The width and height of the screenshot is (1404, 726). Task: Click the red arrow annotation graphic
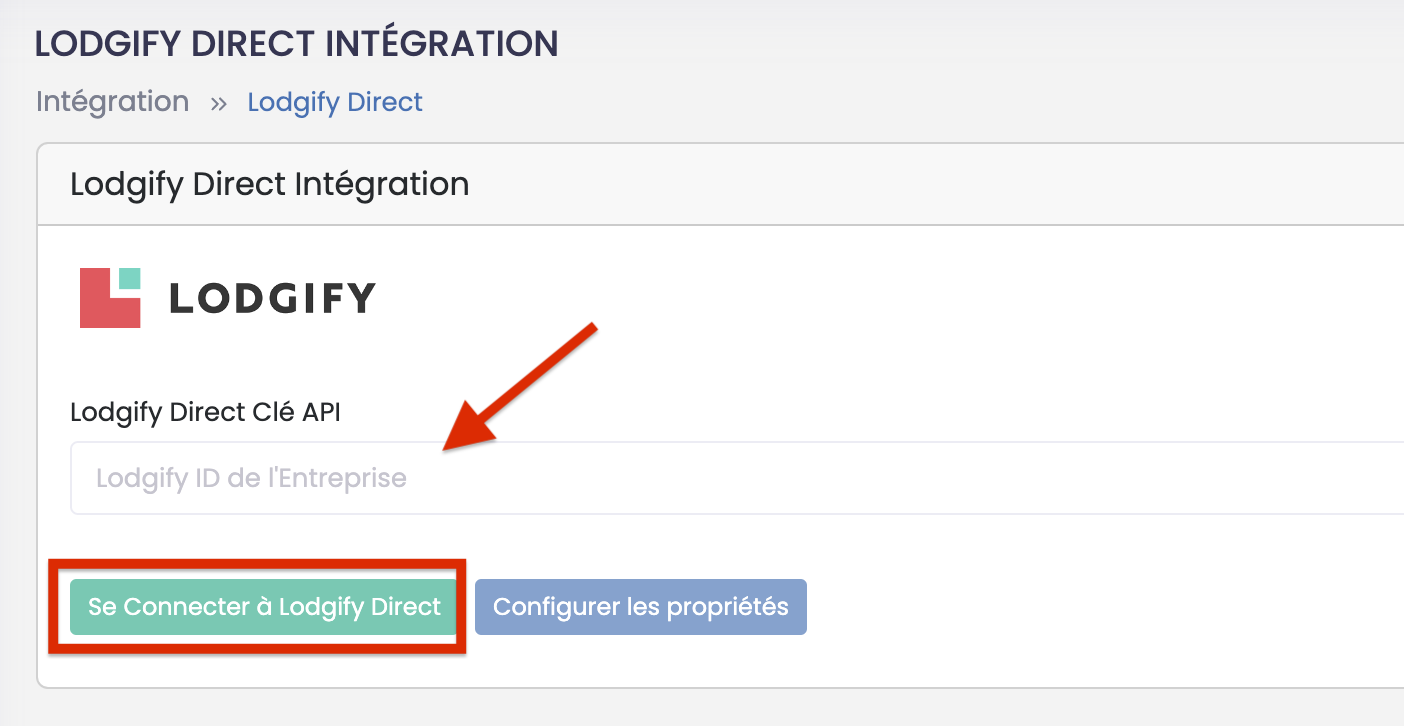tap(520, 388)
